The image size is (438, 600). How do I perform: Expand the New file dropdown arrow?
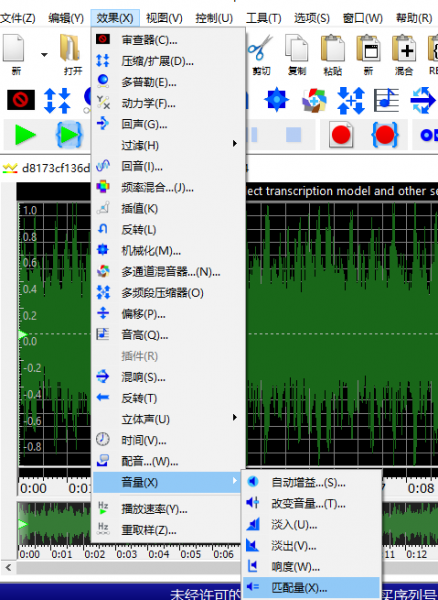44,55
